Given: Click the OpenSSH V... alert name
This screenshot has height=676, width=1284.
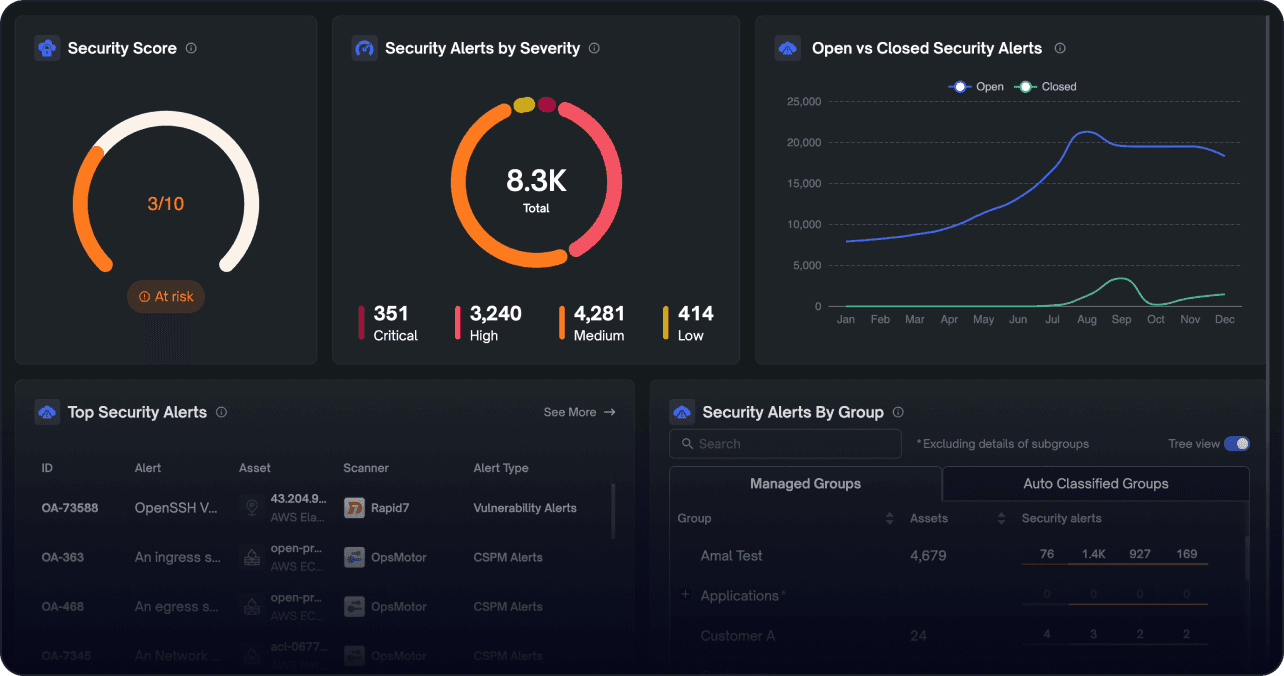Looking at the screenshot, I should tap(176, 508).
